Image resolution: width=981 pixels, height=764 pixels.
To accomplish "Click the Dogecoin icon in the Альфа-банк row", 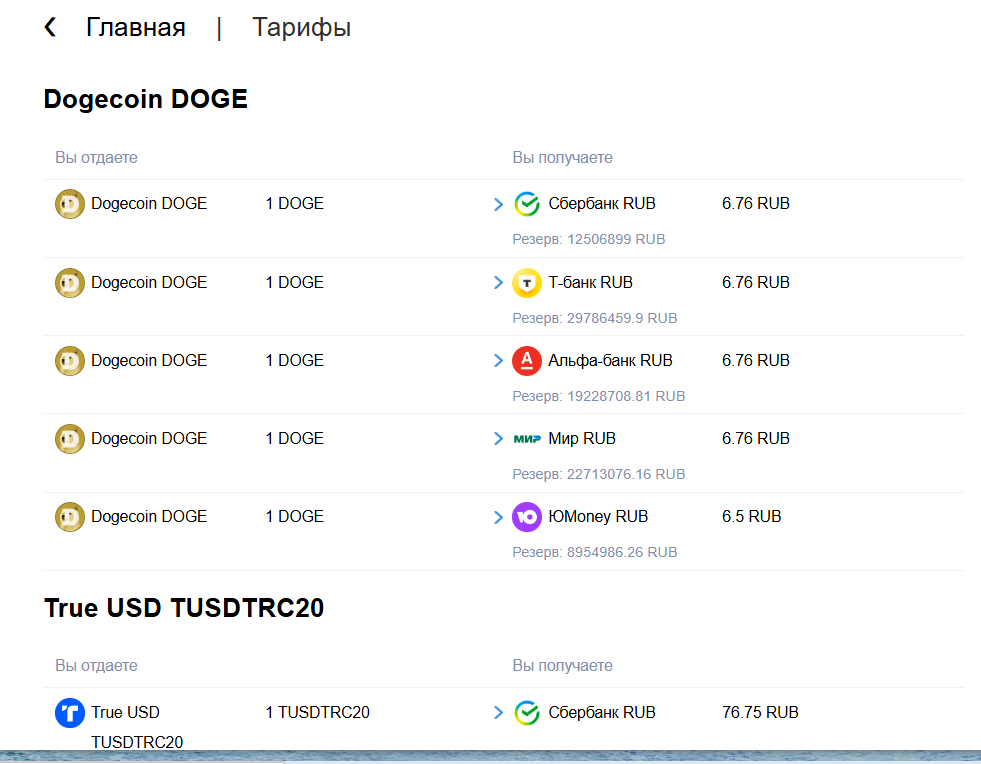I will coord(69,361).
